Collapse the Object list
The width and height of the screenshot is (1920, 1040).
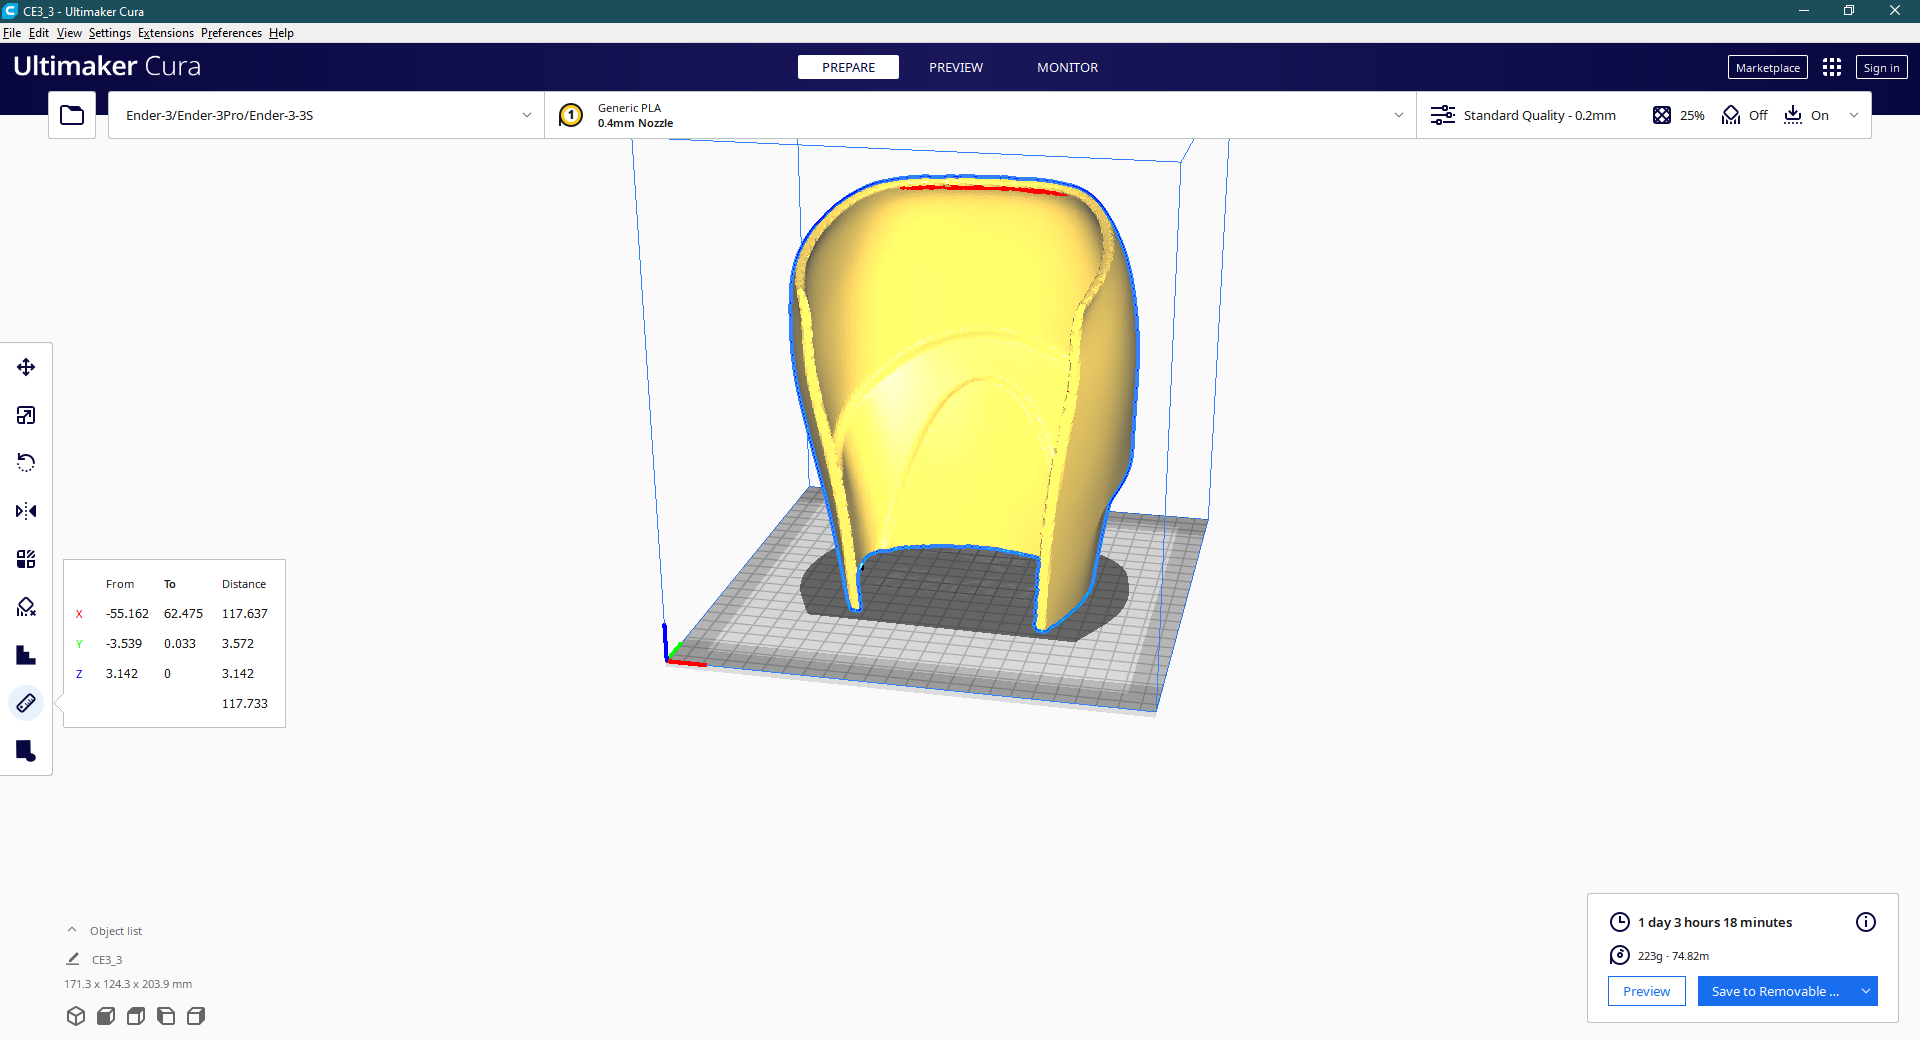[x=72, y=930]
